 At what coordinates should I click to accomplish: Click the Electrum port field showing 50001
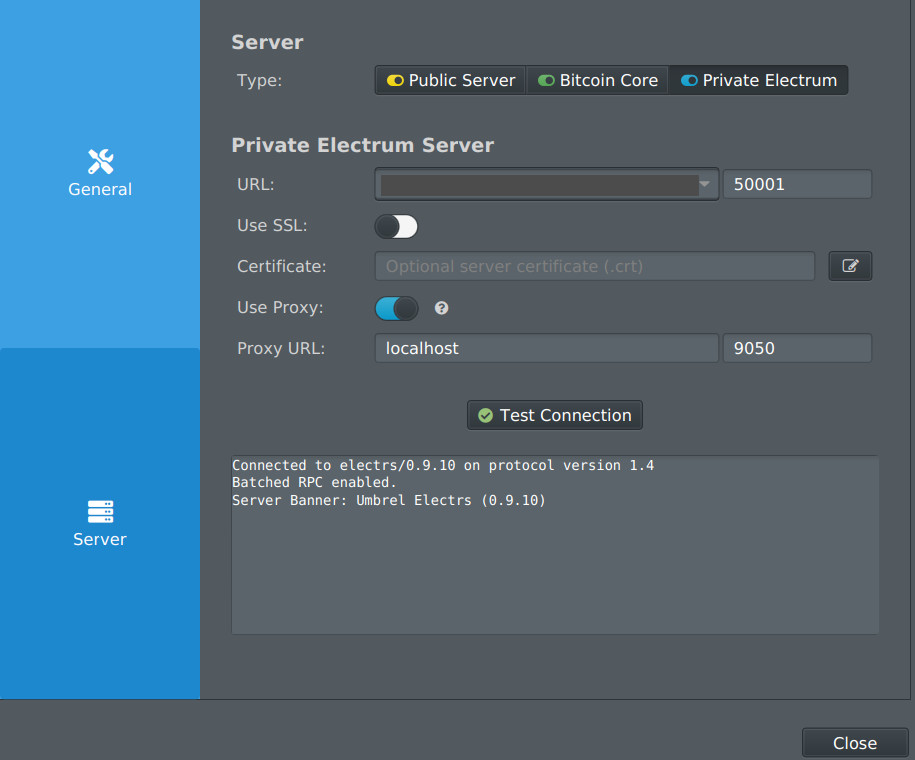[796, 184]
